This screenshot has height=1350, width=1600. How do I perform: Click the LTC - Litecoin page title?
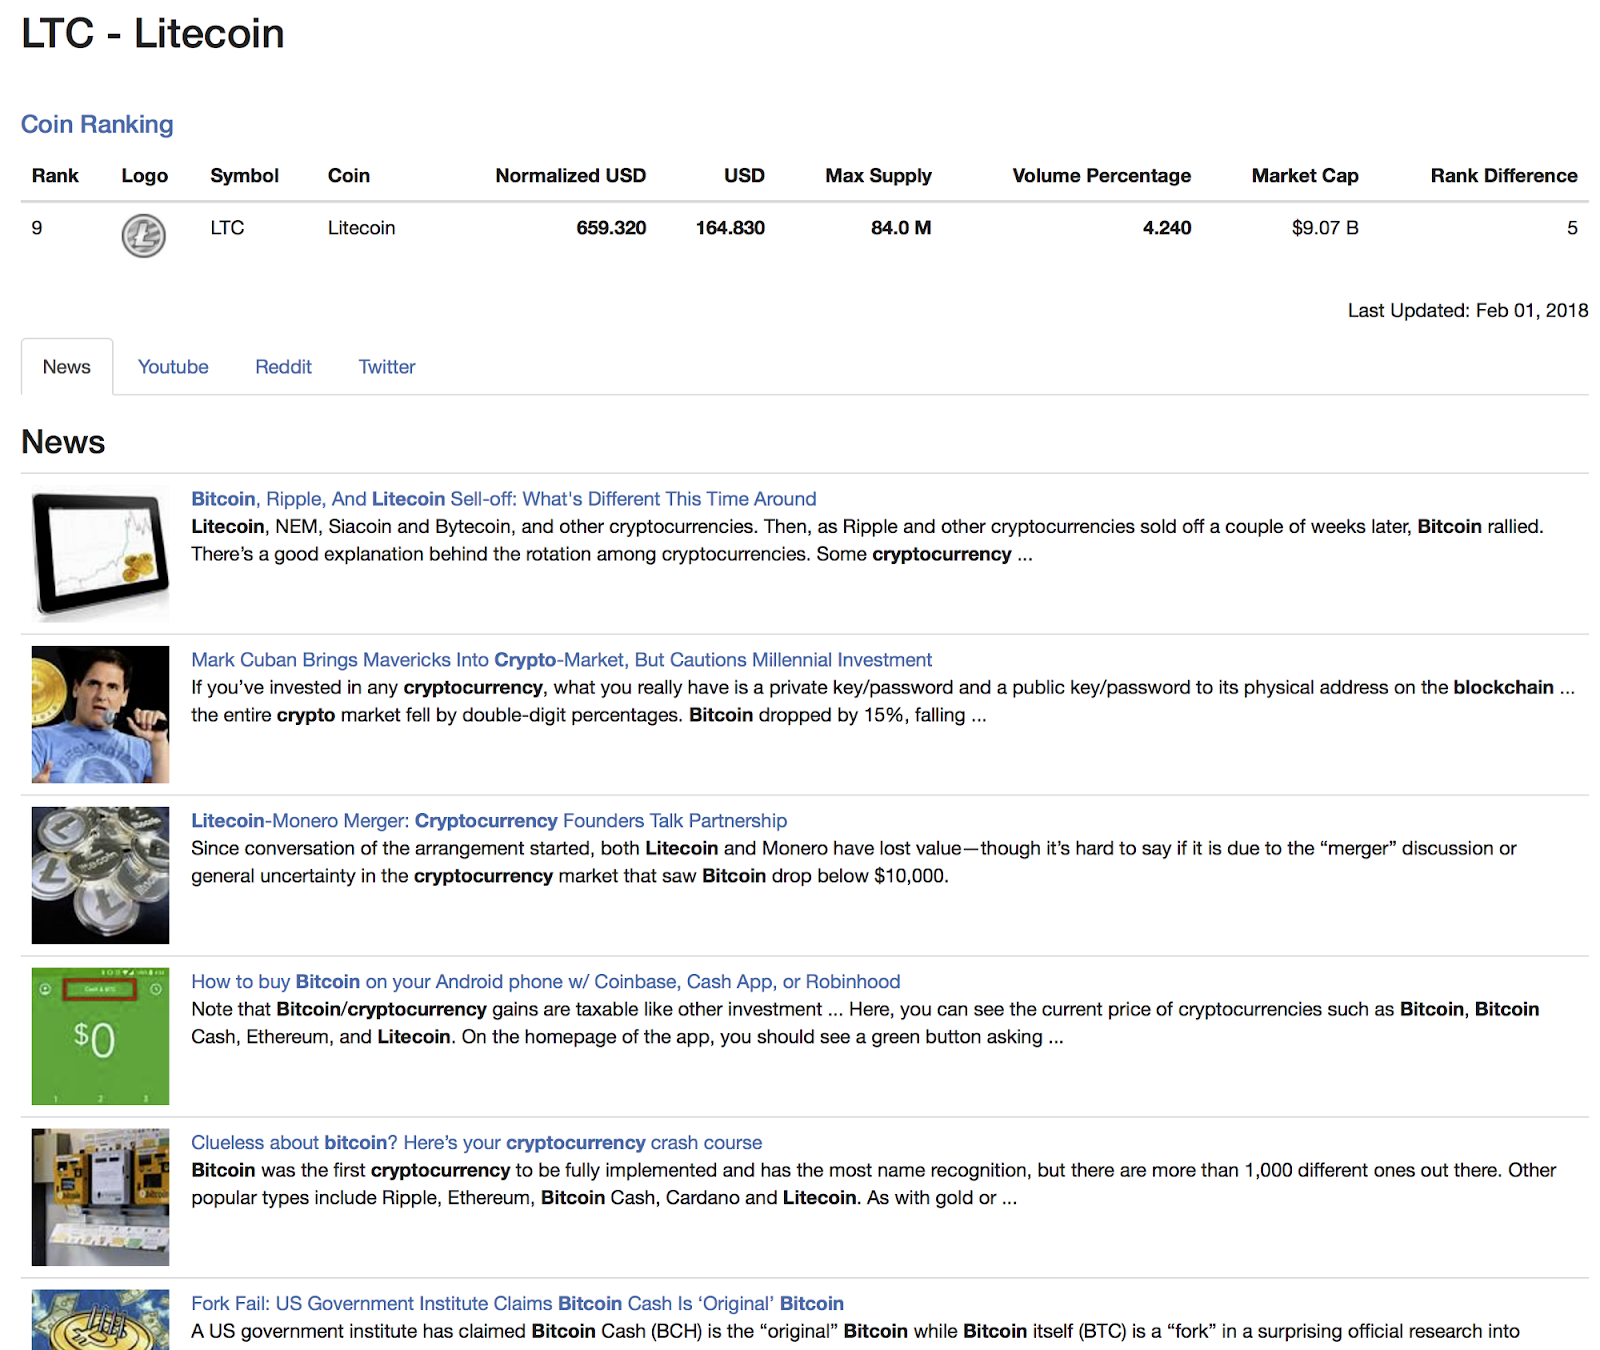click(x=153, y=34)
